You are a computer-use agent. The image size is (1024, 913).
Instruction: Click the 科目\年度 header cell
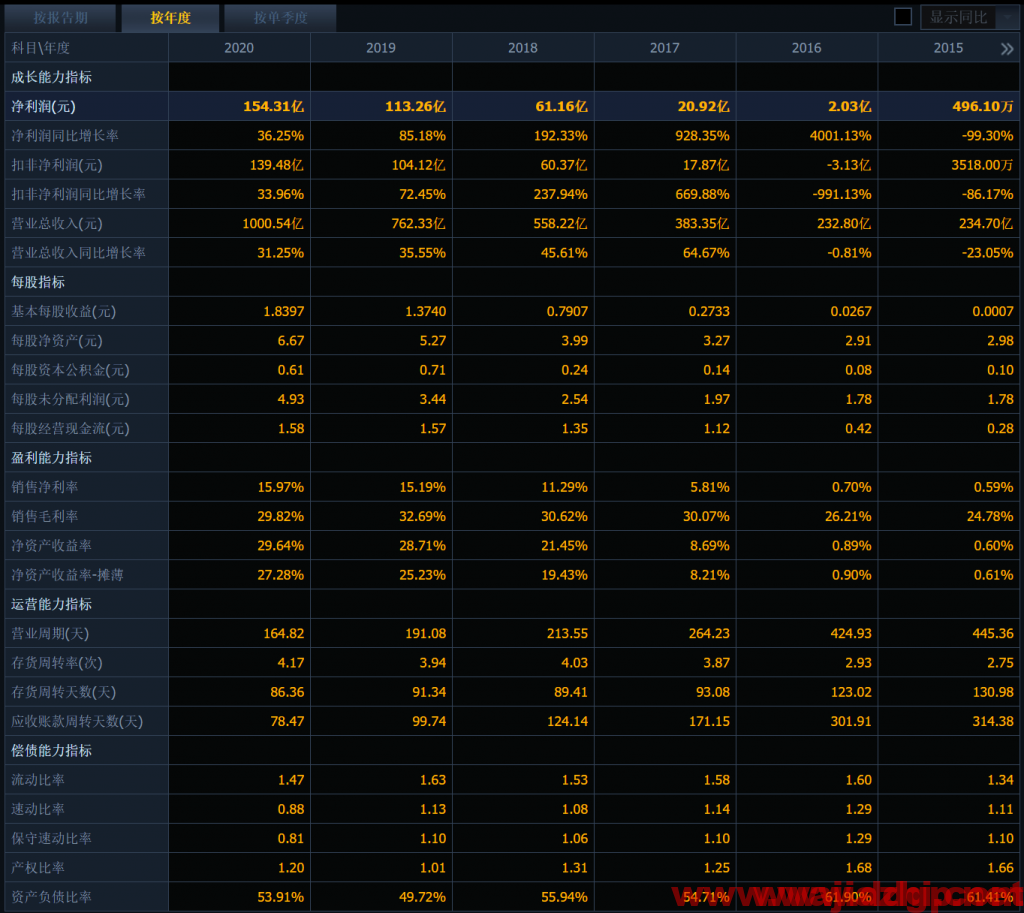click(x=86, y=48)
